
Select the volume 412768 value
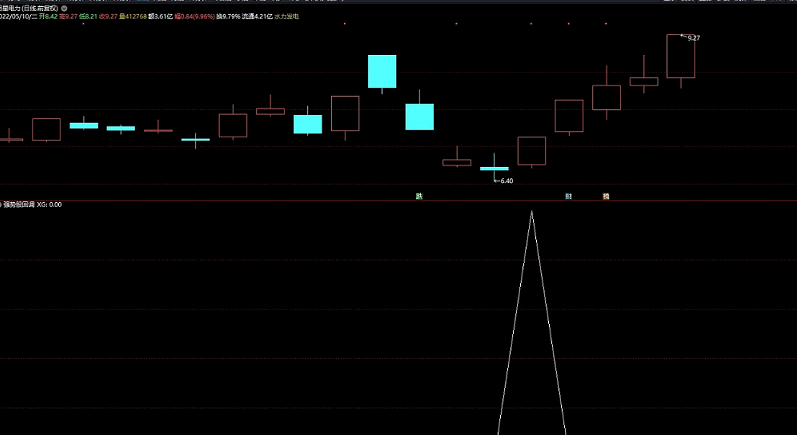coord(136,17)
